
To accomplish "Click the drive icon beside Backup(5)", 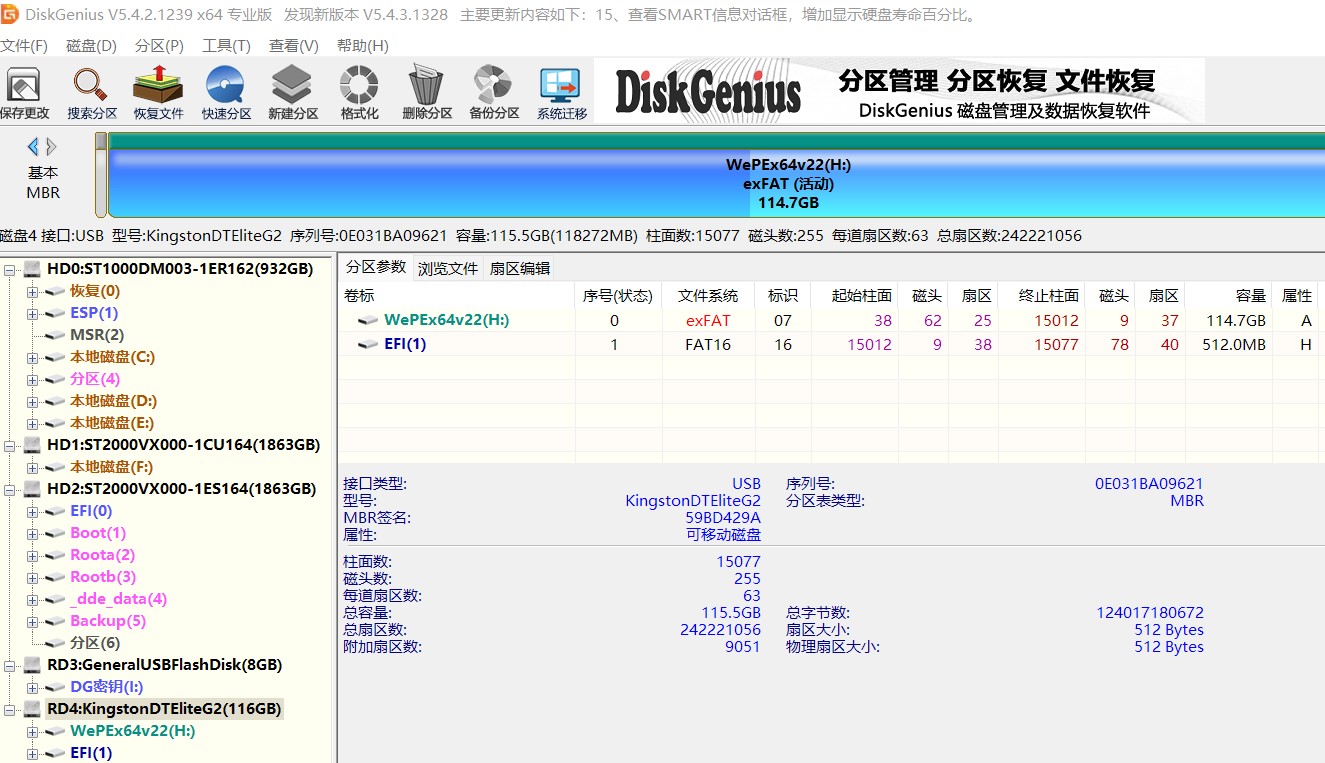I will click(x=55, y=621).
